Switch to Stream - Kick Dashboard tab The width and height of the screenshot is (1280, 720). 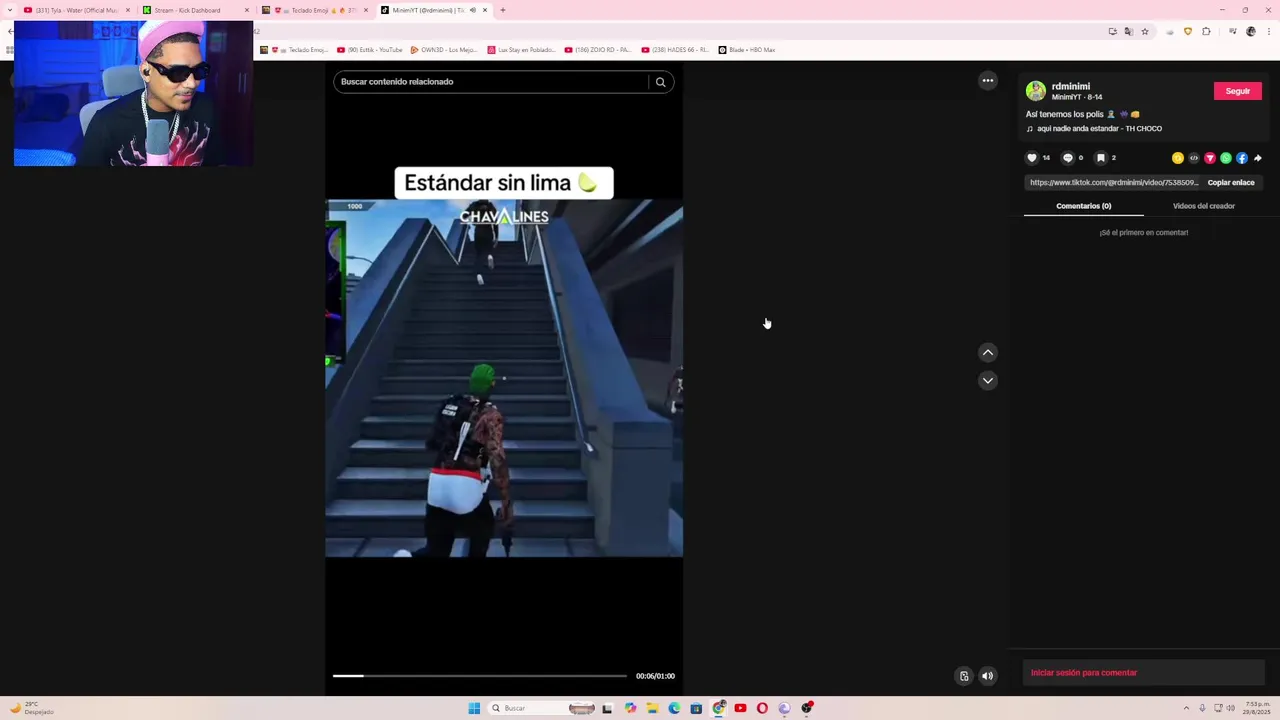click(x=195, y=10)
